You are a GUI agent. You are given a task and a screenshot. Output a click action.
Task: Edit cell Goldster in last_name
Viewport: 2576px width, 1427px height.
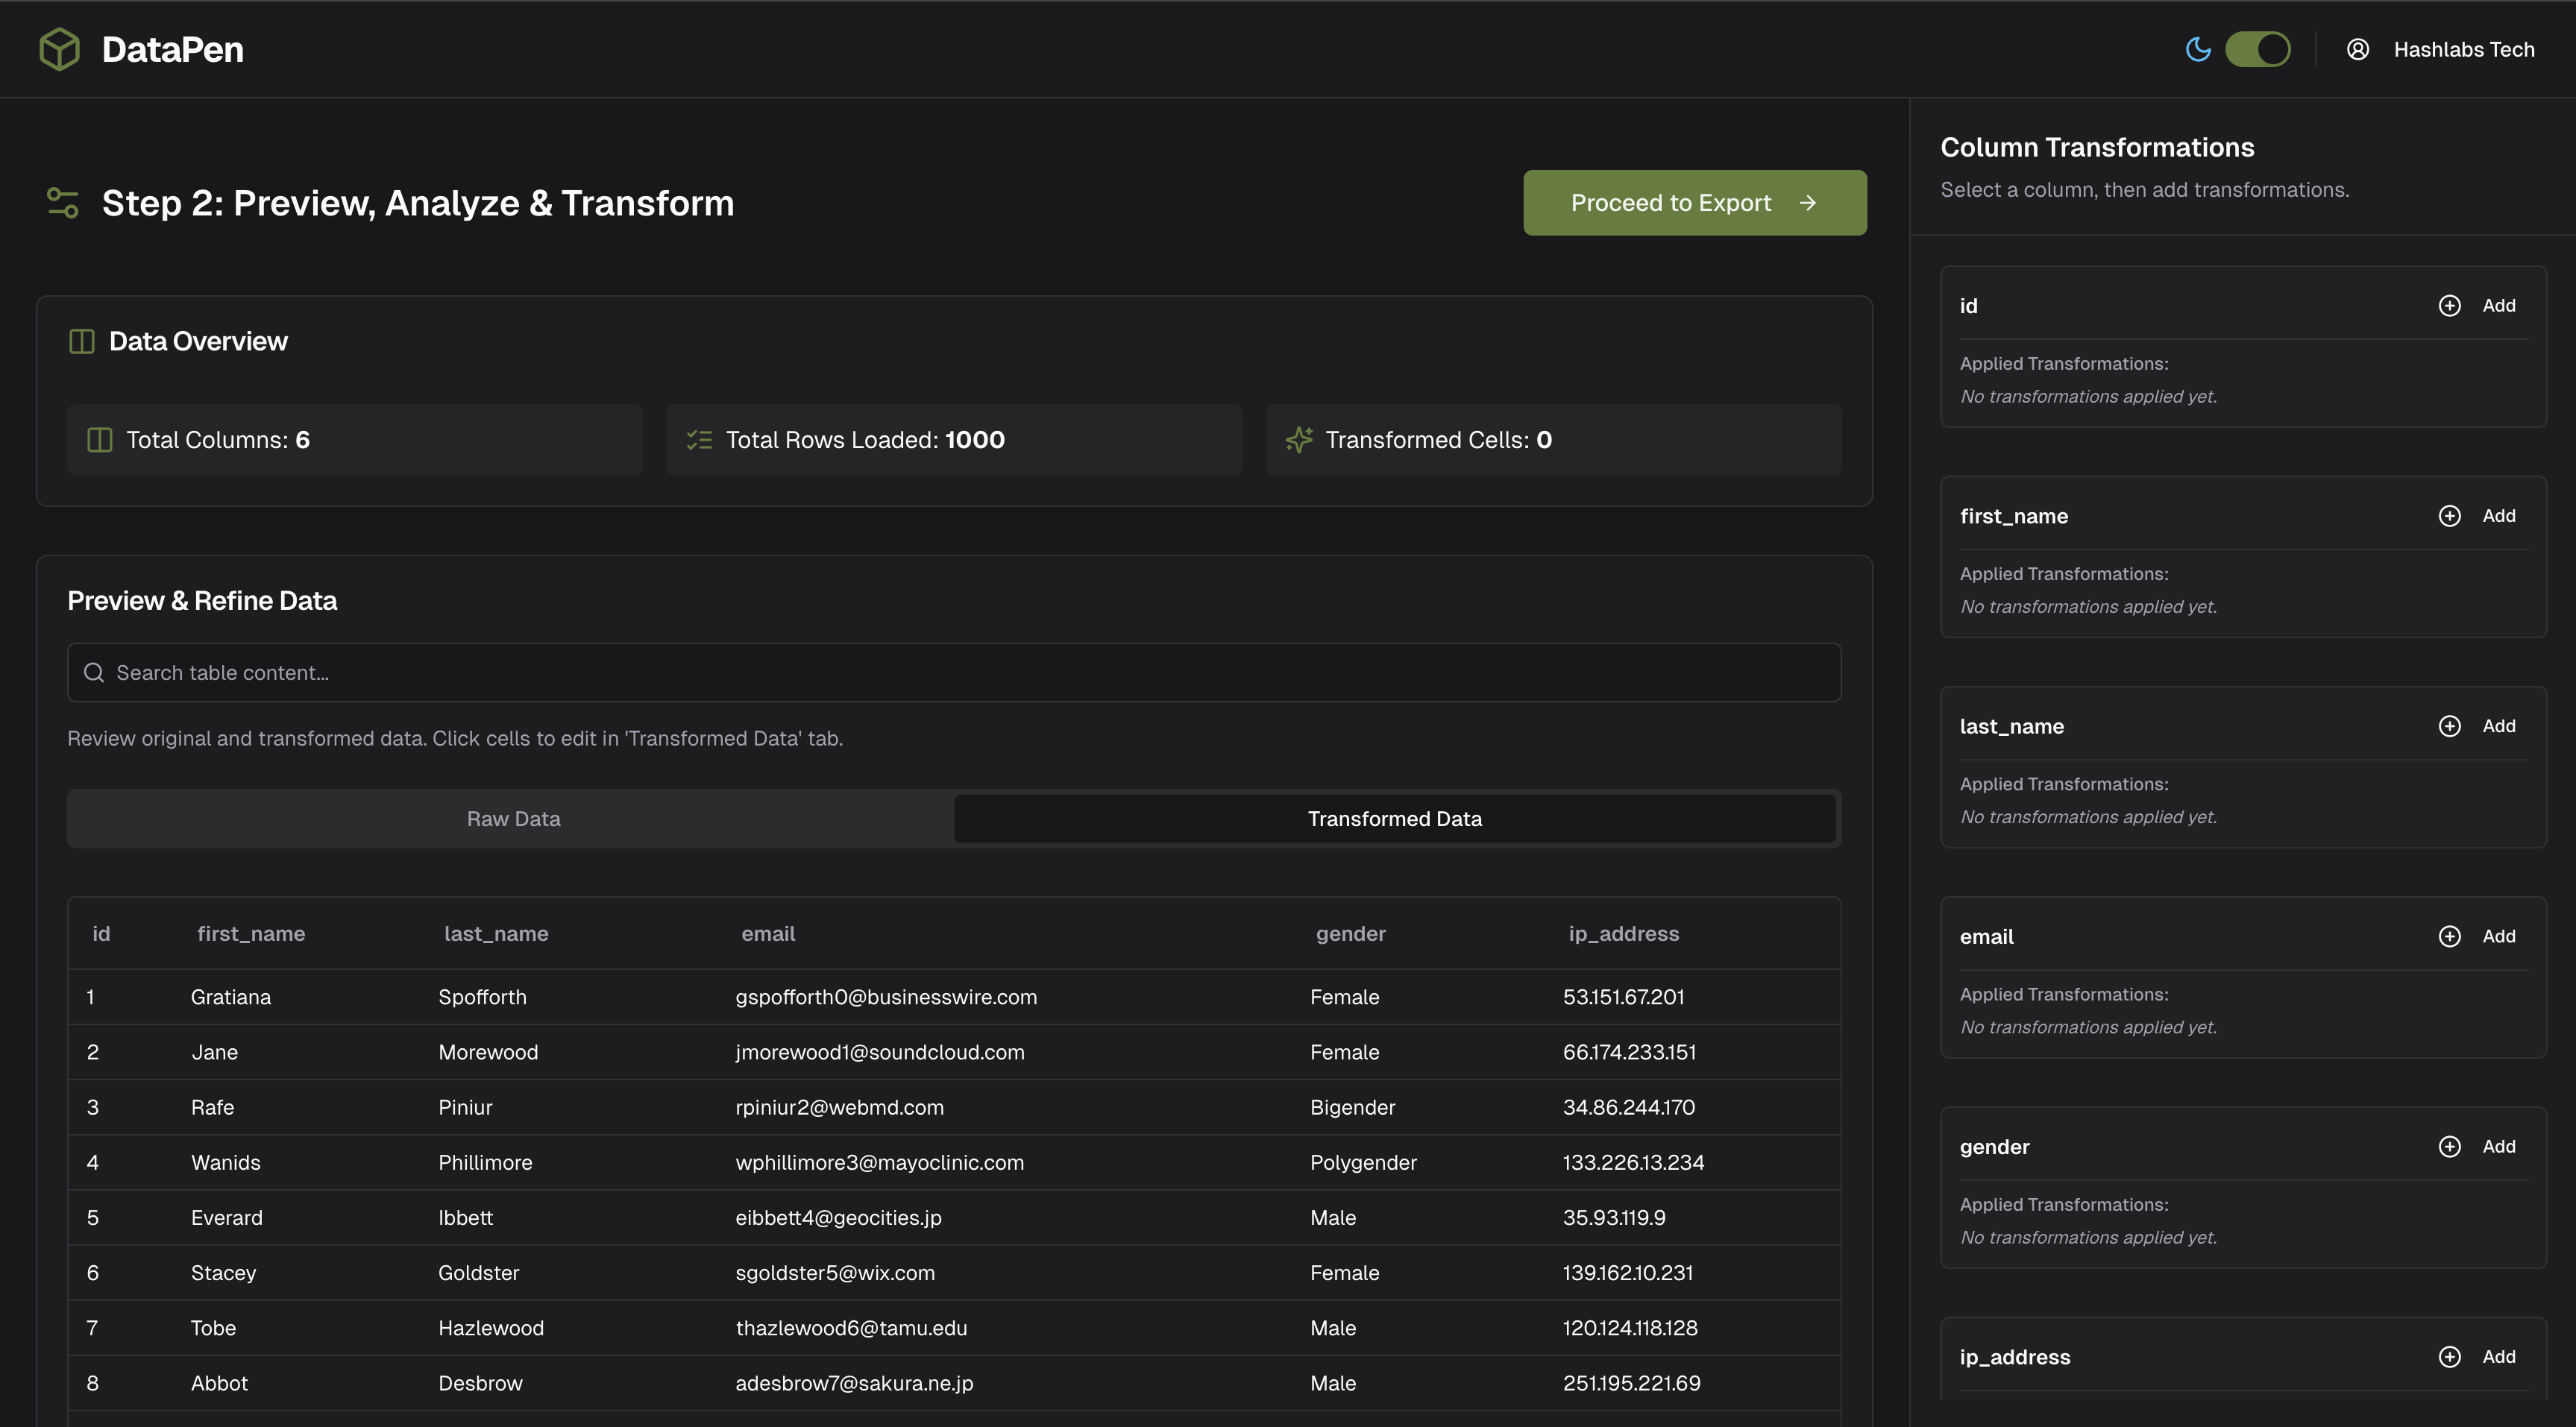pyautogui.click(x=479, y=1273)
